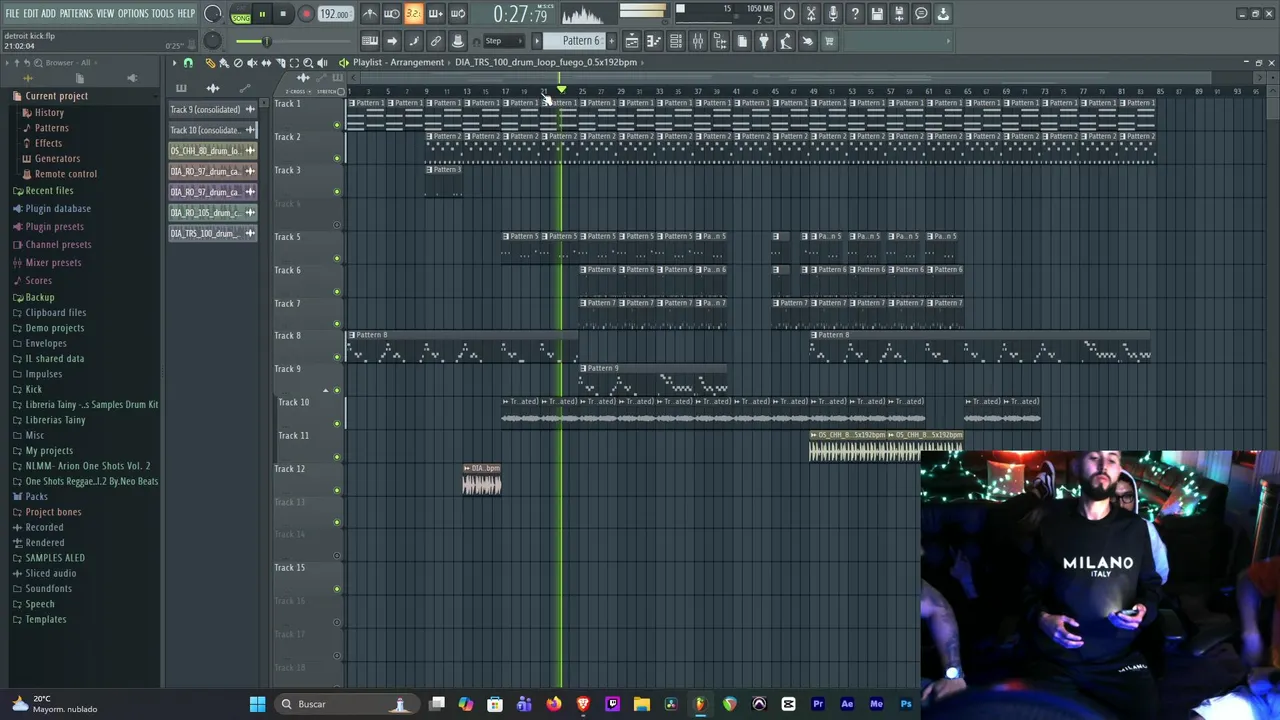The height and width of the screenshot is (720, 1280).
Task: Select the playlist zoom tool
Action: [308, 63]
